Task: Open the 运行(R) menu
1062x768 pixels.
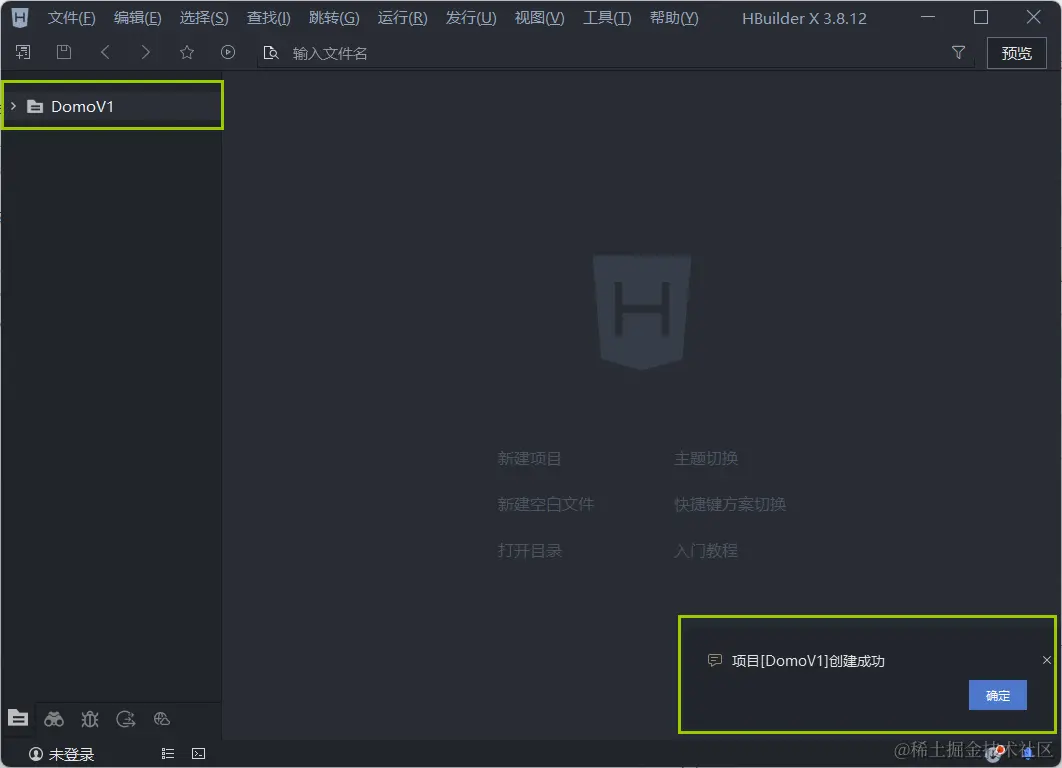Action: (402, 18)
